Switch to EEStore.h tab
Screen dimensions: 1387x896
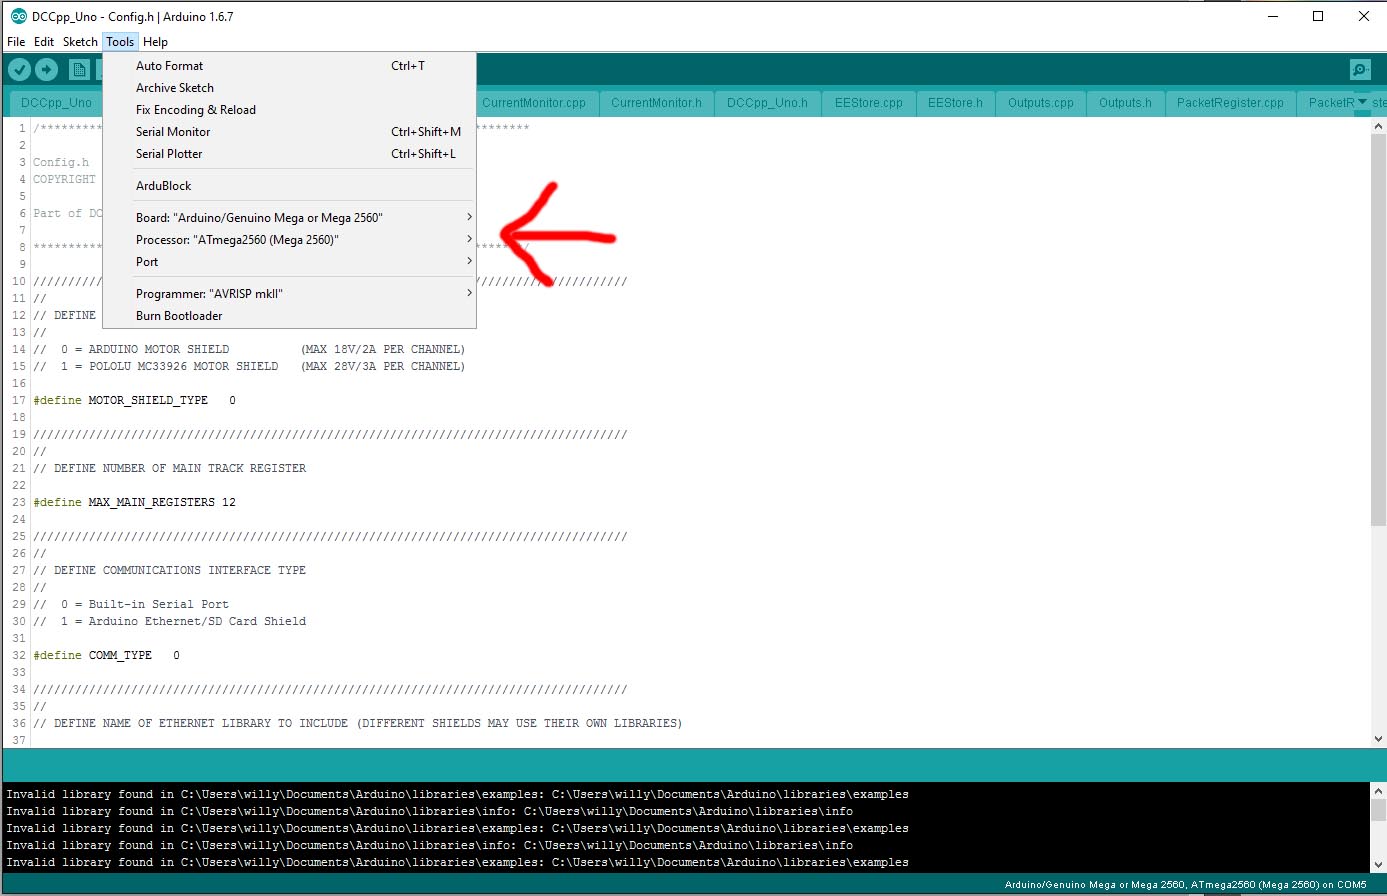pos(955,102)
